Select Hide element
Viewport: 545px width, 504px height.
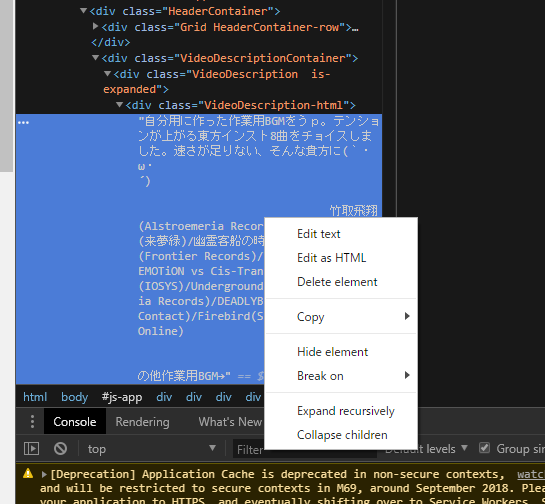point(341,352)
